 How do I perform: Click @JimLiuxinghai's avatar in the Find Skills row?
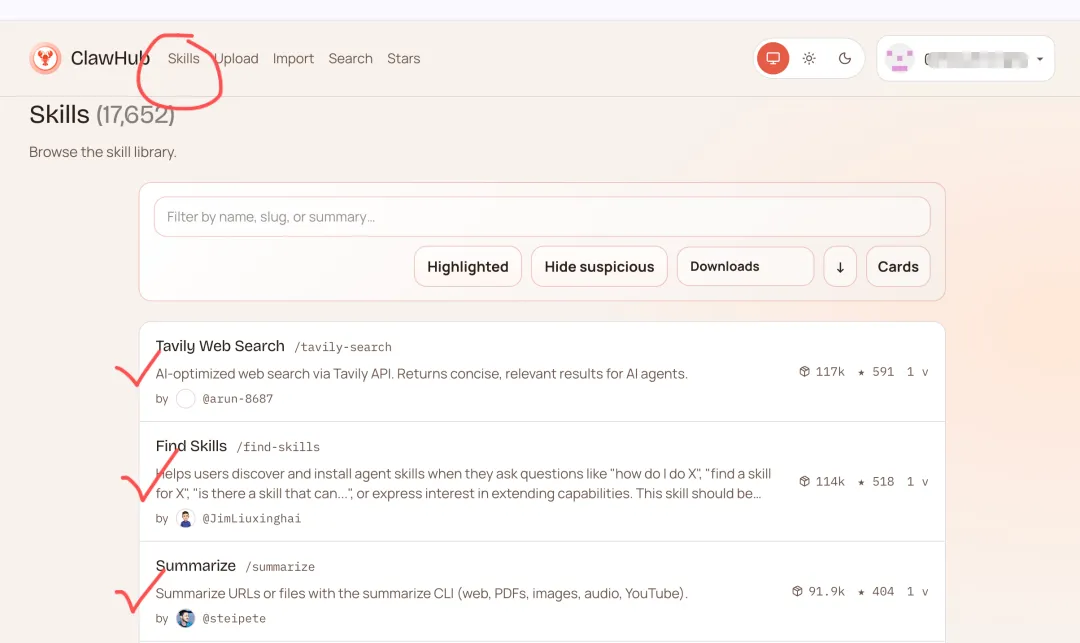tap(185, 518)
